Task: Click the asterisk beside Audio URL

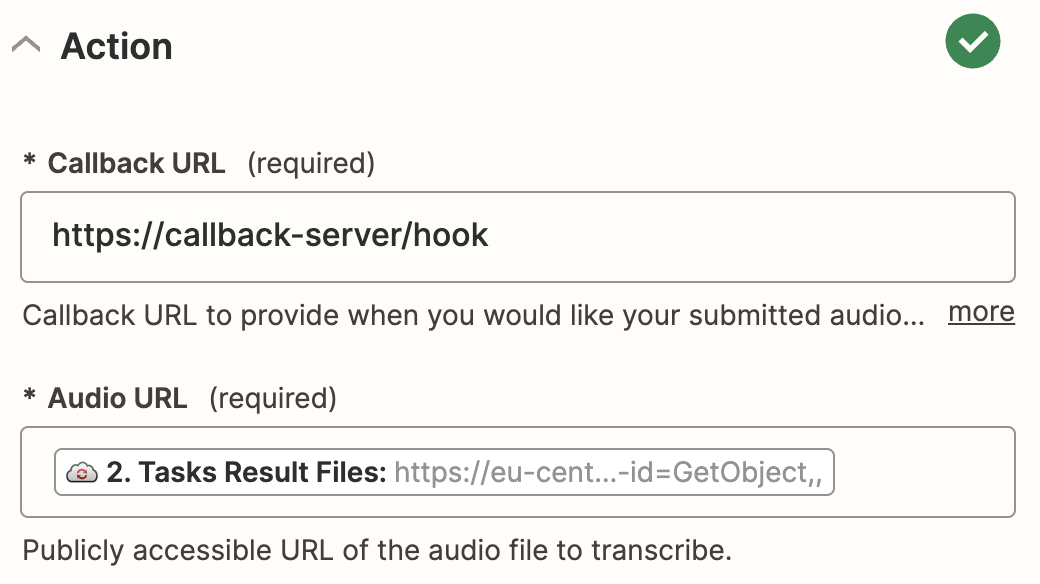Action: pos(29,395)
